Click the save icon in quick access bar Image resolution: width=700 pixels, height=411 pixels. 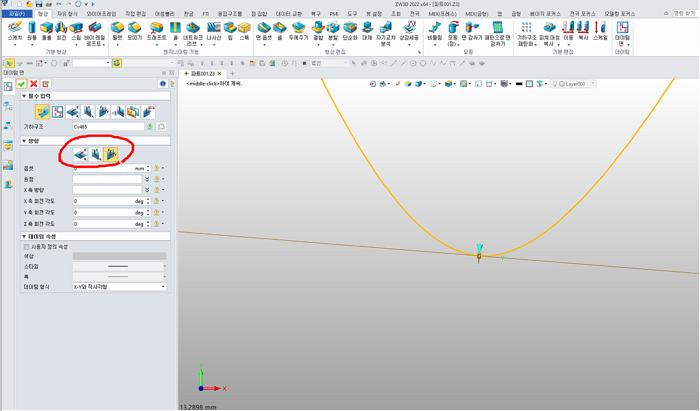[39, 4]
